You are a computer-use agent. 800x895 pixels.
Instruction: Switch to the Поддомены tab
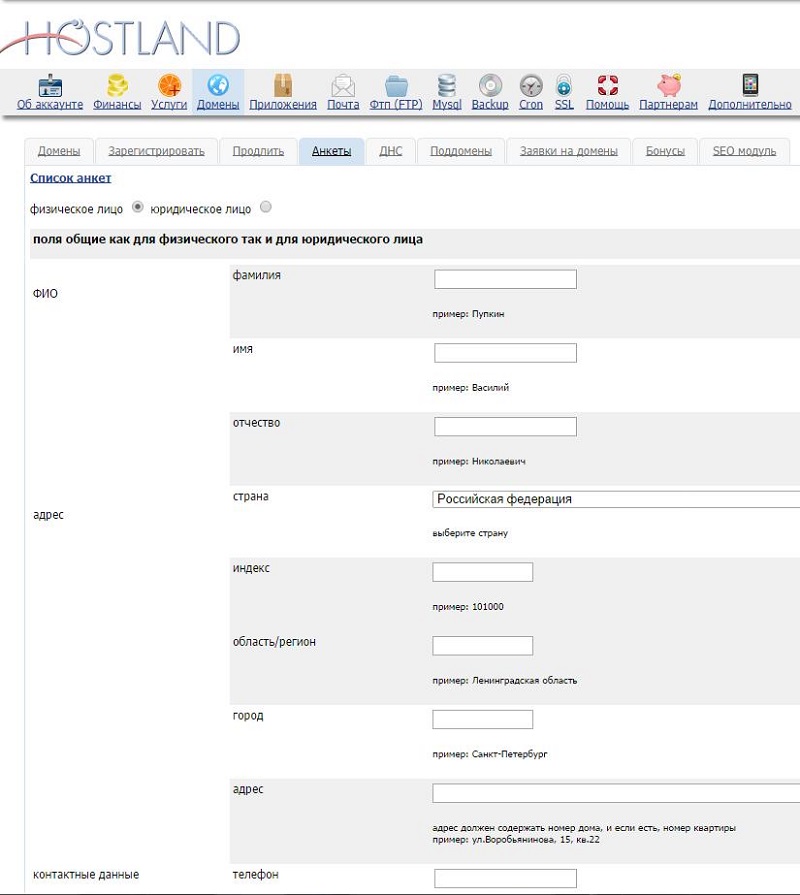[461, 151]
